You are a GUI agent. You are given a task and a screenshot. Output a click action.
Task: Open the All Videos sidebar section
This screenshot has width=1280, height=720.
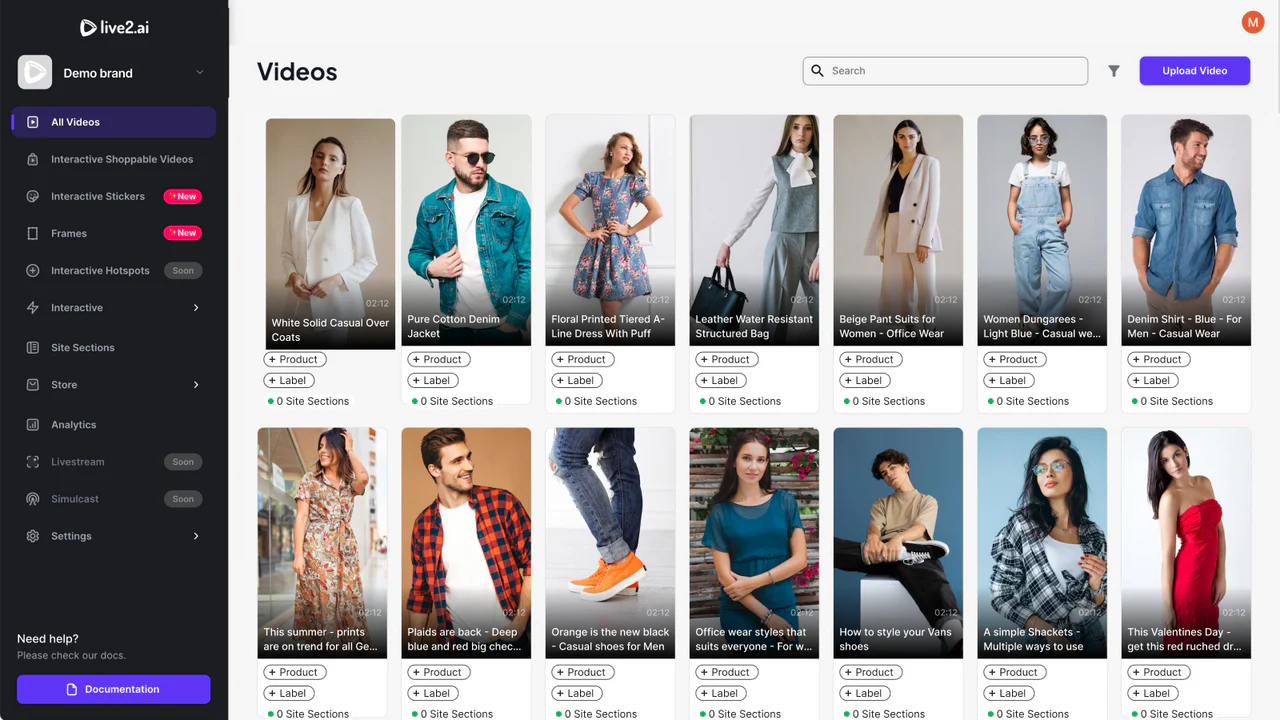(75, 121)
